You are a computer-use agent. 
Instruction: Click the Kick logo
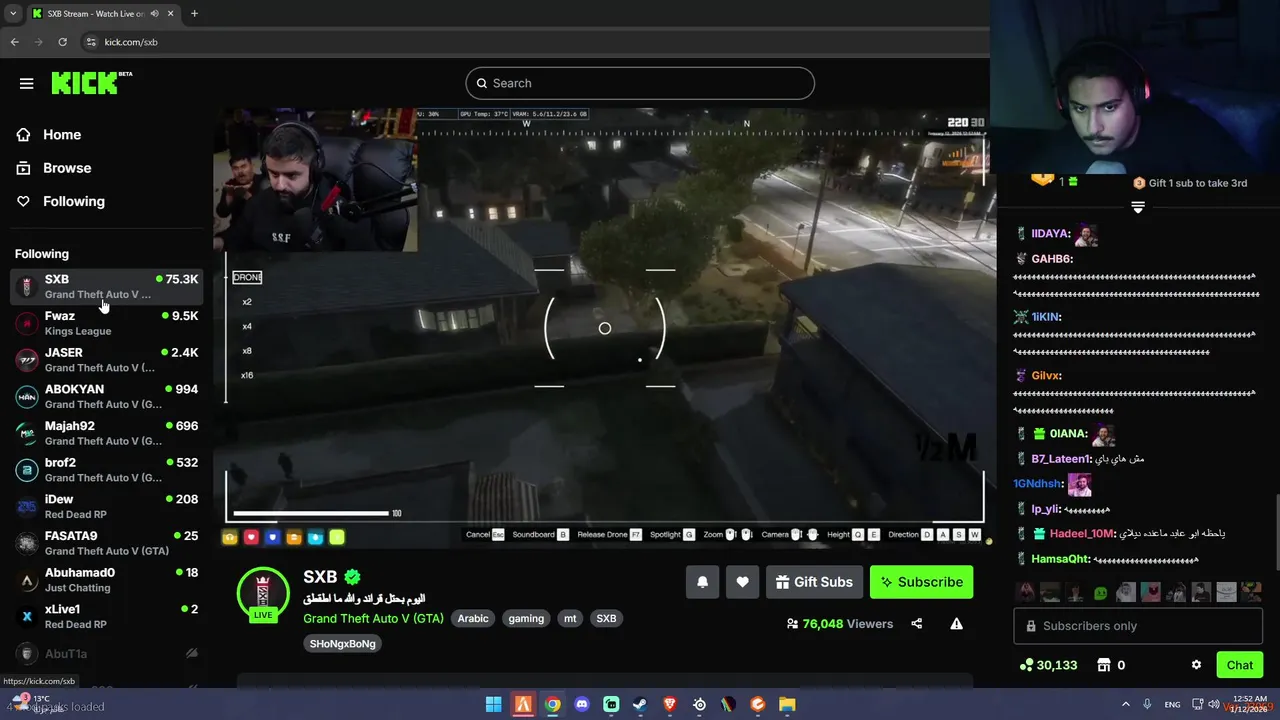[91, 83]
